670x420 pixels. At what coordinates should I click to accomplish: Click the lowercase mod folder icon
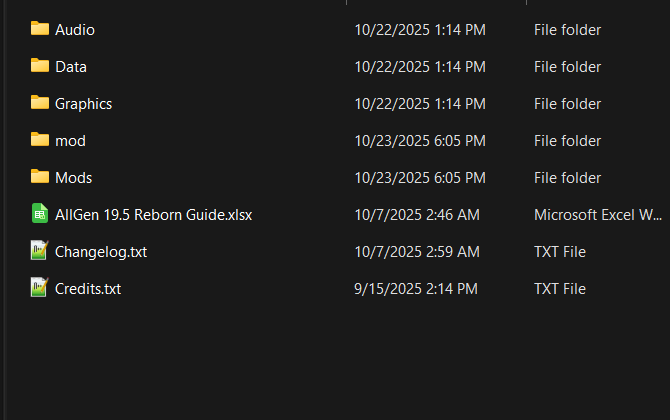click(x=40, y=140)
